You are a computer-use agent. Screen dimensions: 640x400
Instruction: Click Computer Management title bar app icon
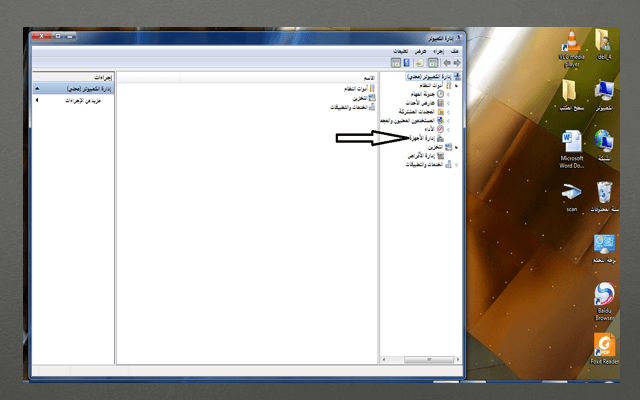(x=458, y=38)
